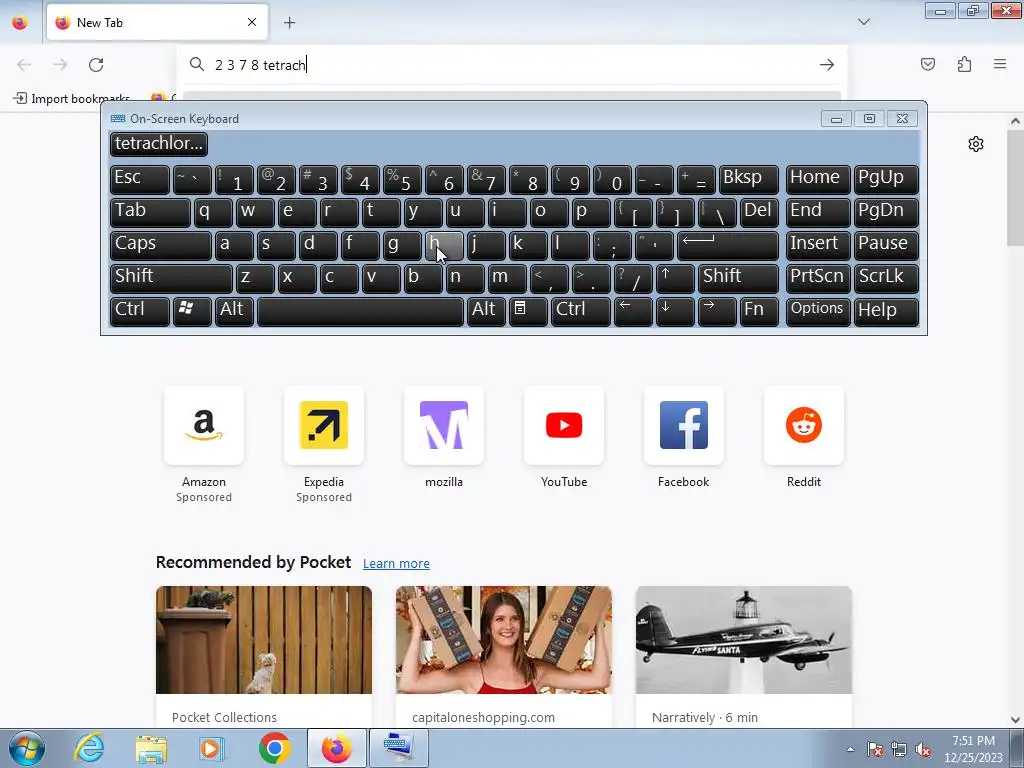
Task: Click the letter o key on keyboard
Action: 549,212
